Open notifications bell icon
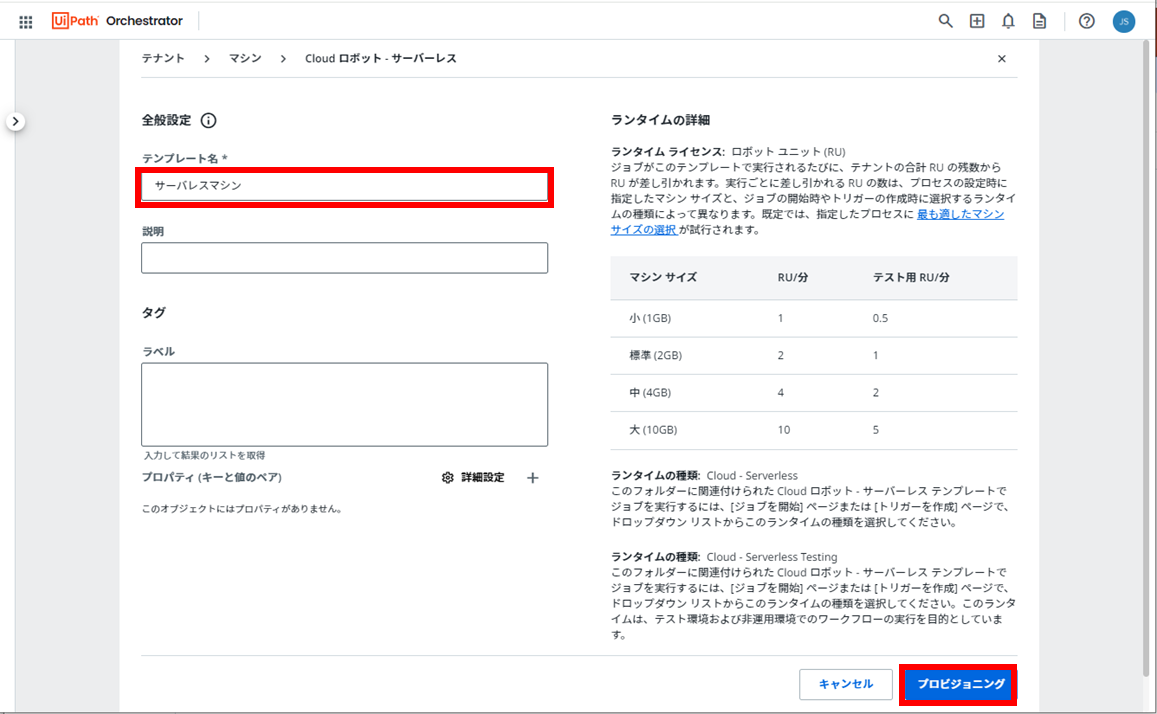 pos(1008,21)
